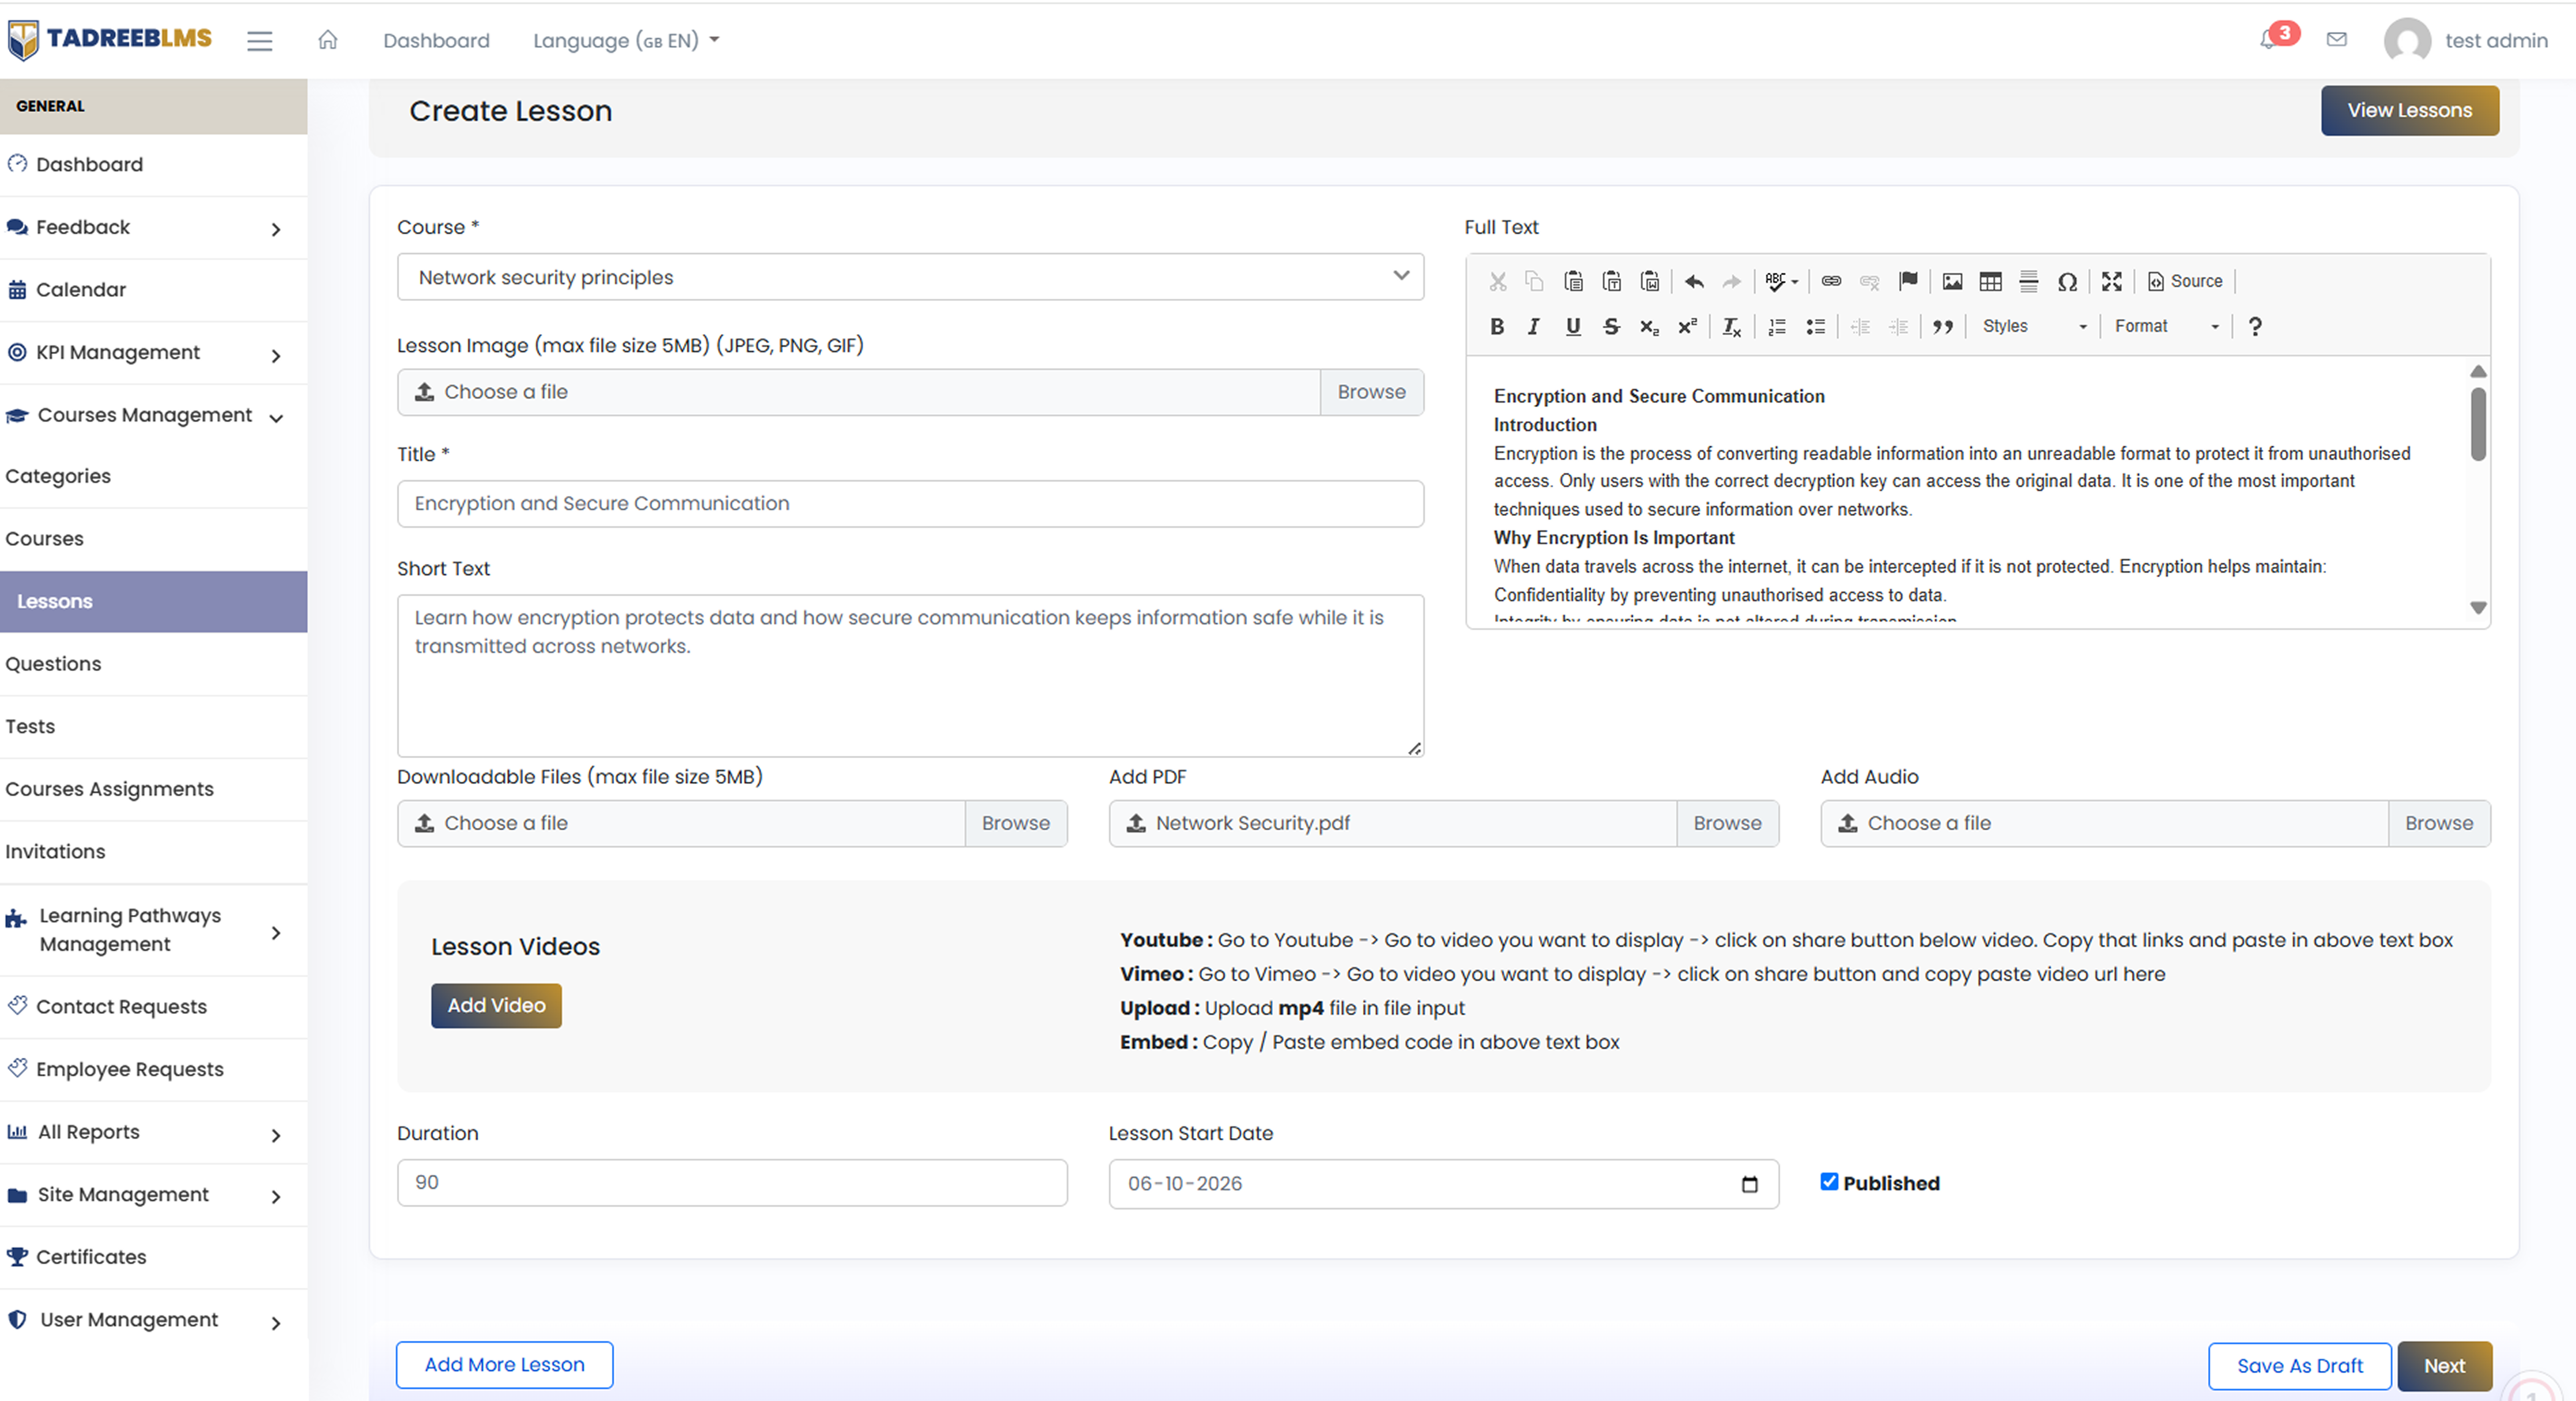The image size is (2576, 1401).
Task: Choose Paste as plain text icon
Action: [x=1611, y=282]
